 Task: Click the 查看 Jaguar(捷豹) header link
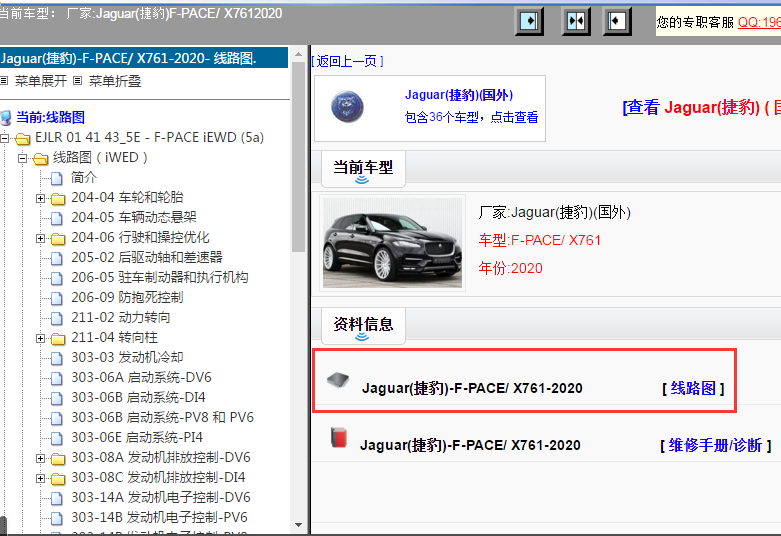701,107
